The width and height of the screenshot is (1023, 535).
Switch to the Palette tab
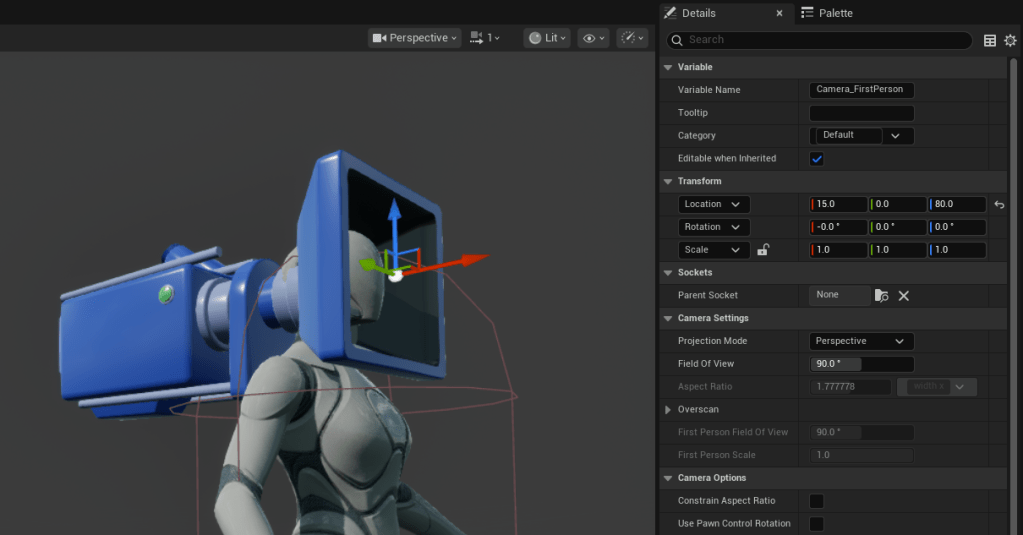[x=827, y=13]
